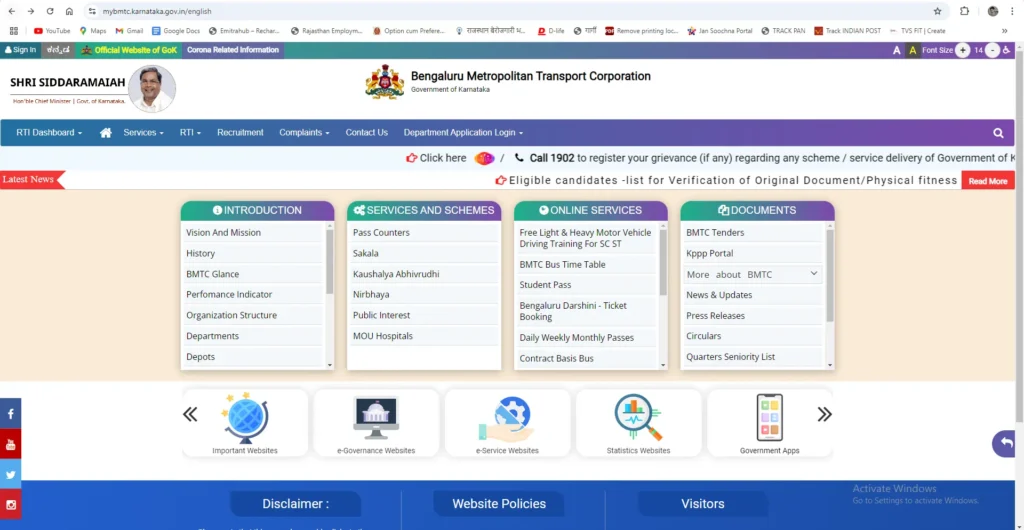Open Important Websites globe icon

pos(245,418)
